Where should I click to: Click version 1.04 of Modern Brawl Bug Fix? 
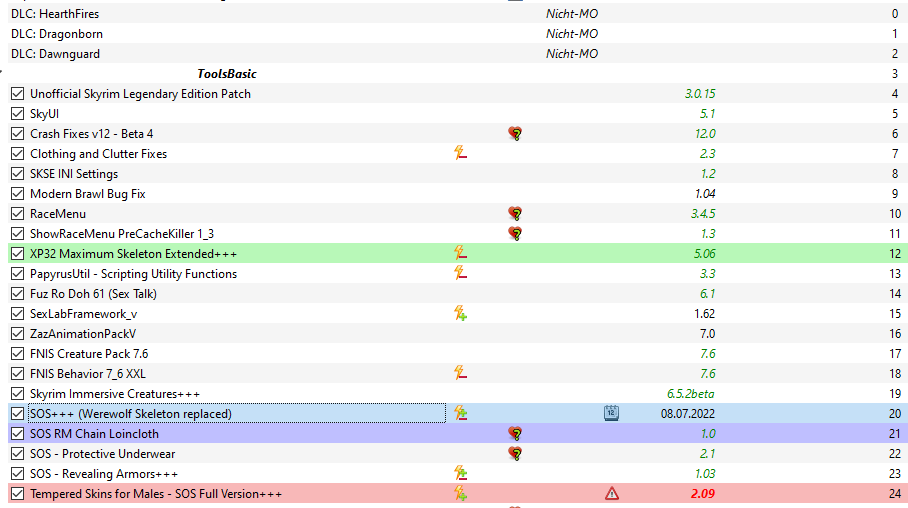[x=705, y=193]
